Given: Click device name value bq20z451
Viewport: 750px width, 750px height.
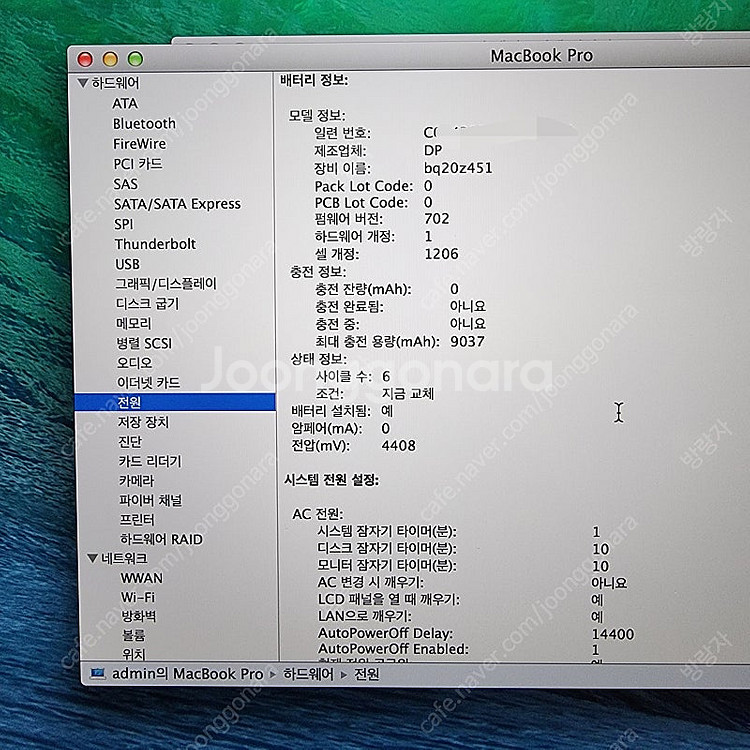Looking at the screenshot, I should point(458,168).
